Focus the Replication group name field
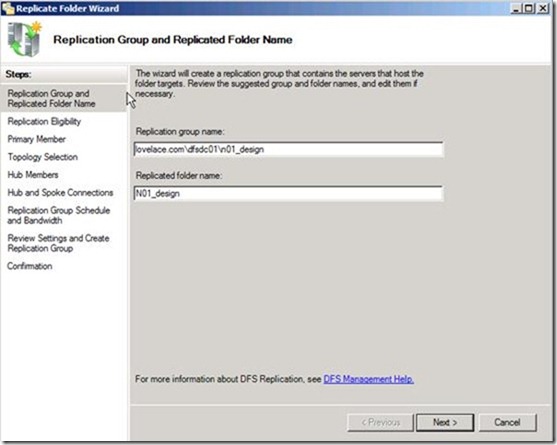The width and height of the screenshot is (557, 445). [288, 149]
